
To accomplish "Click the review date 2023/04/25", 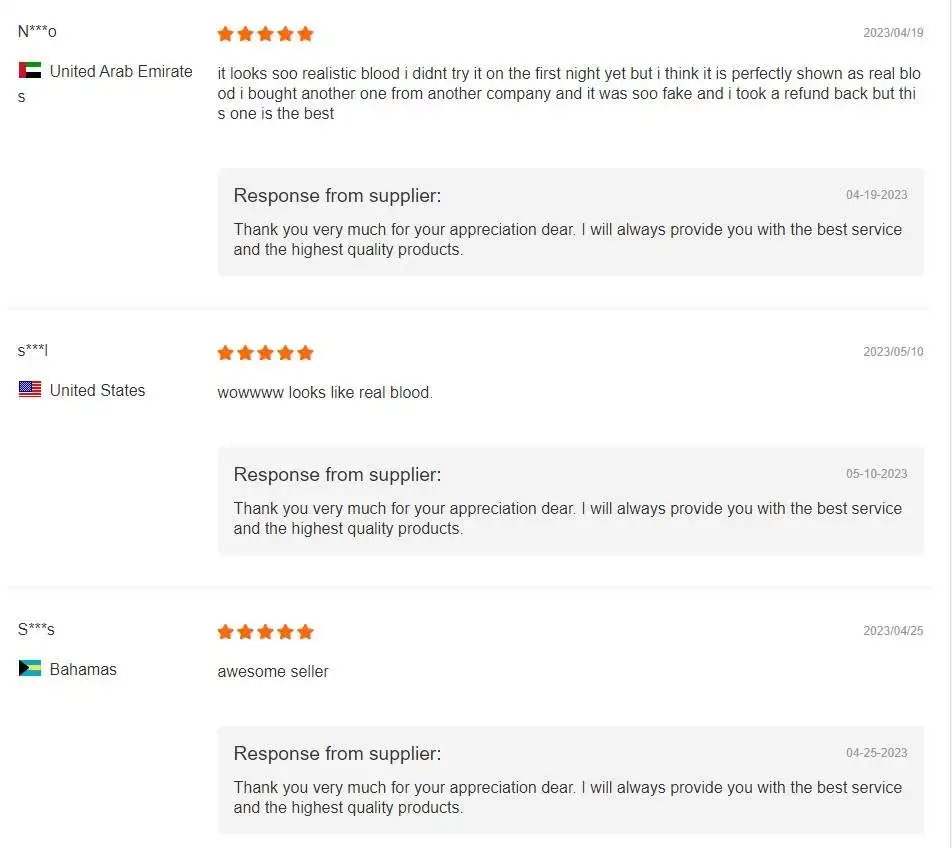I will [x=893, y=631].
